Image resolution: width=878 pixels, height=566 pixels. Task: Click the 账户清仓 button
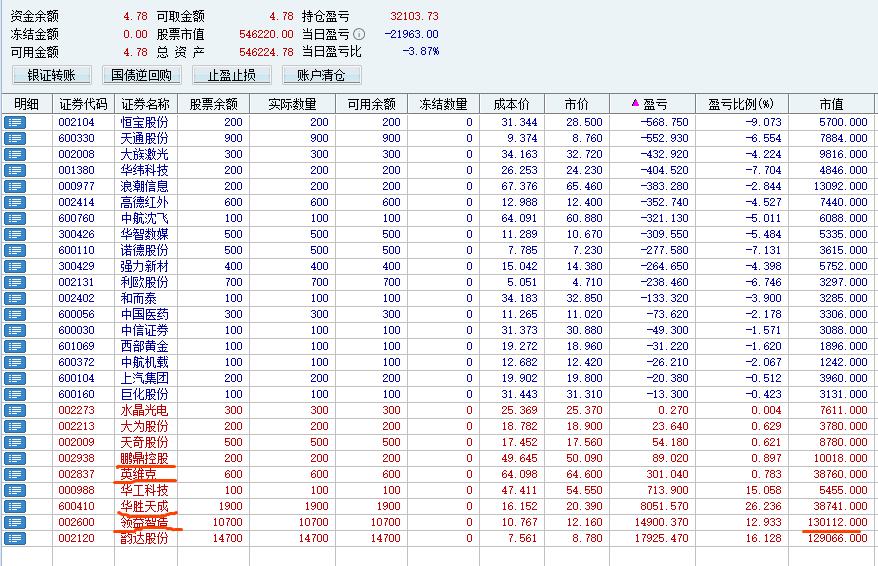tap(321, 75)
